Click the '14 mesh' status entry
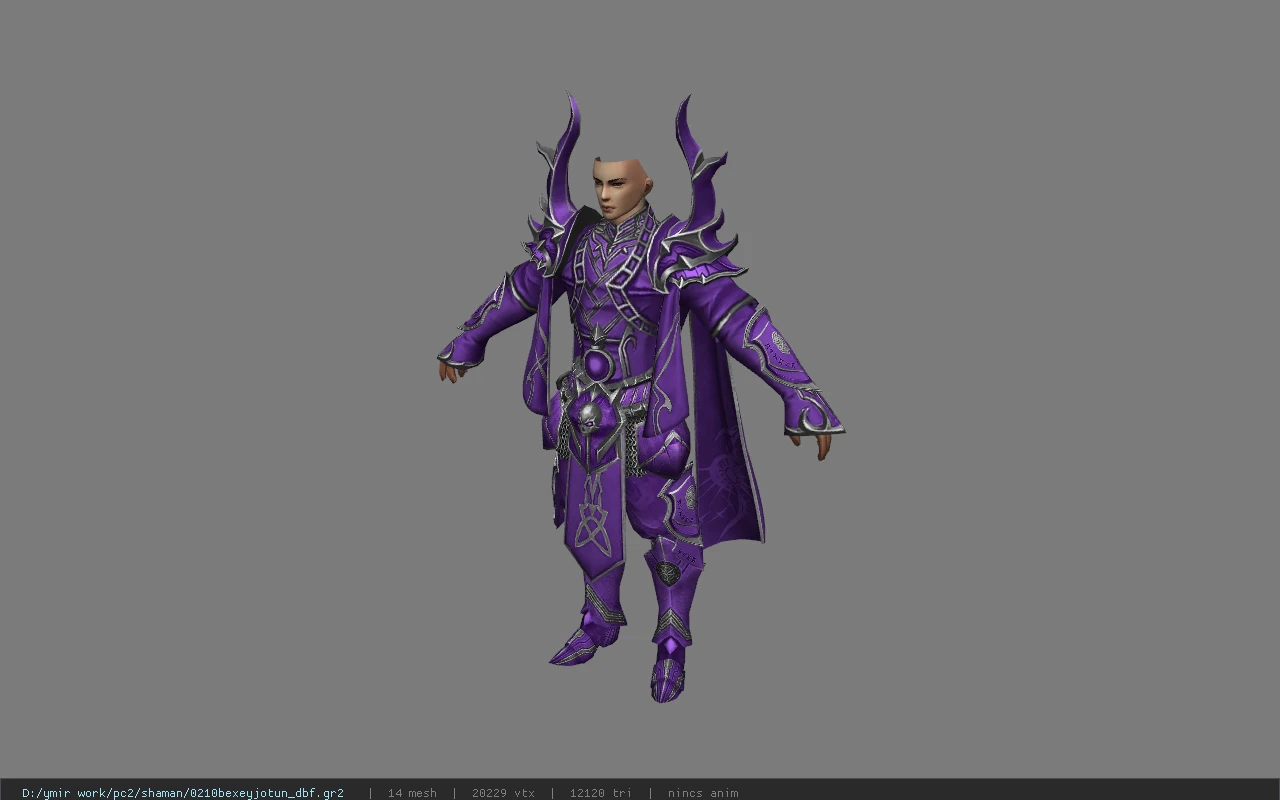Image resolution: width=1280 pixels, height=800 pixels. [x=412, y=793]
